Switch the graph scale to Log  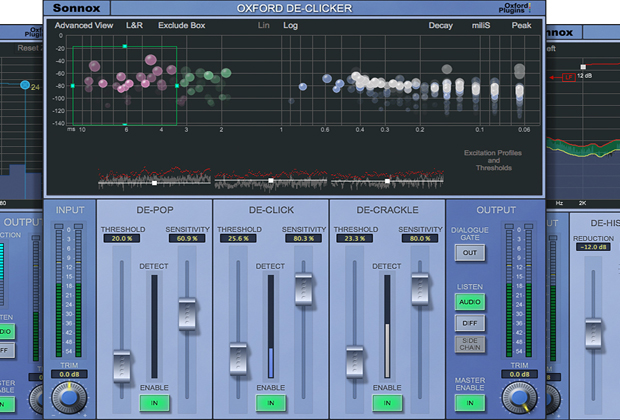tap(291, 24)
